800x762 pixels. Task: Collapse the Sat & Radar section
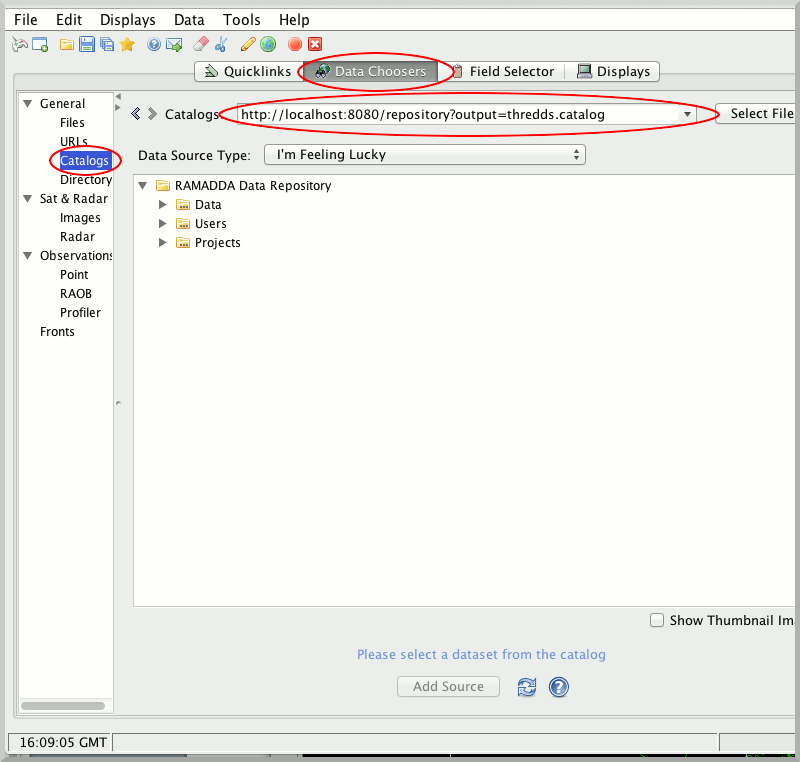pyautogui.click(x=28, y=199)
